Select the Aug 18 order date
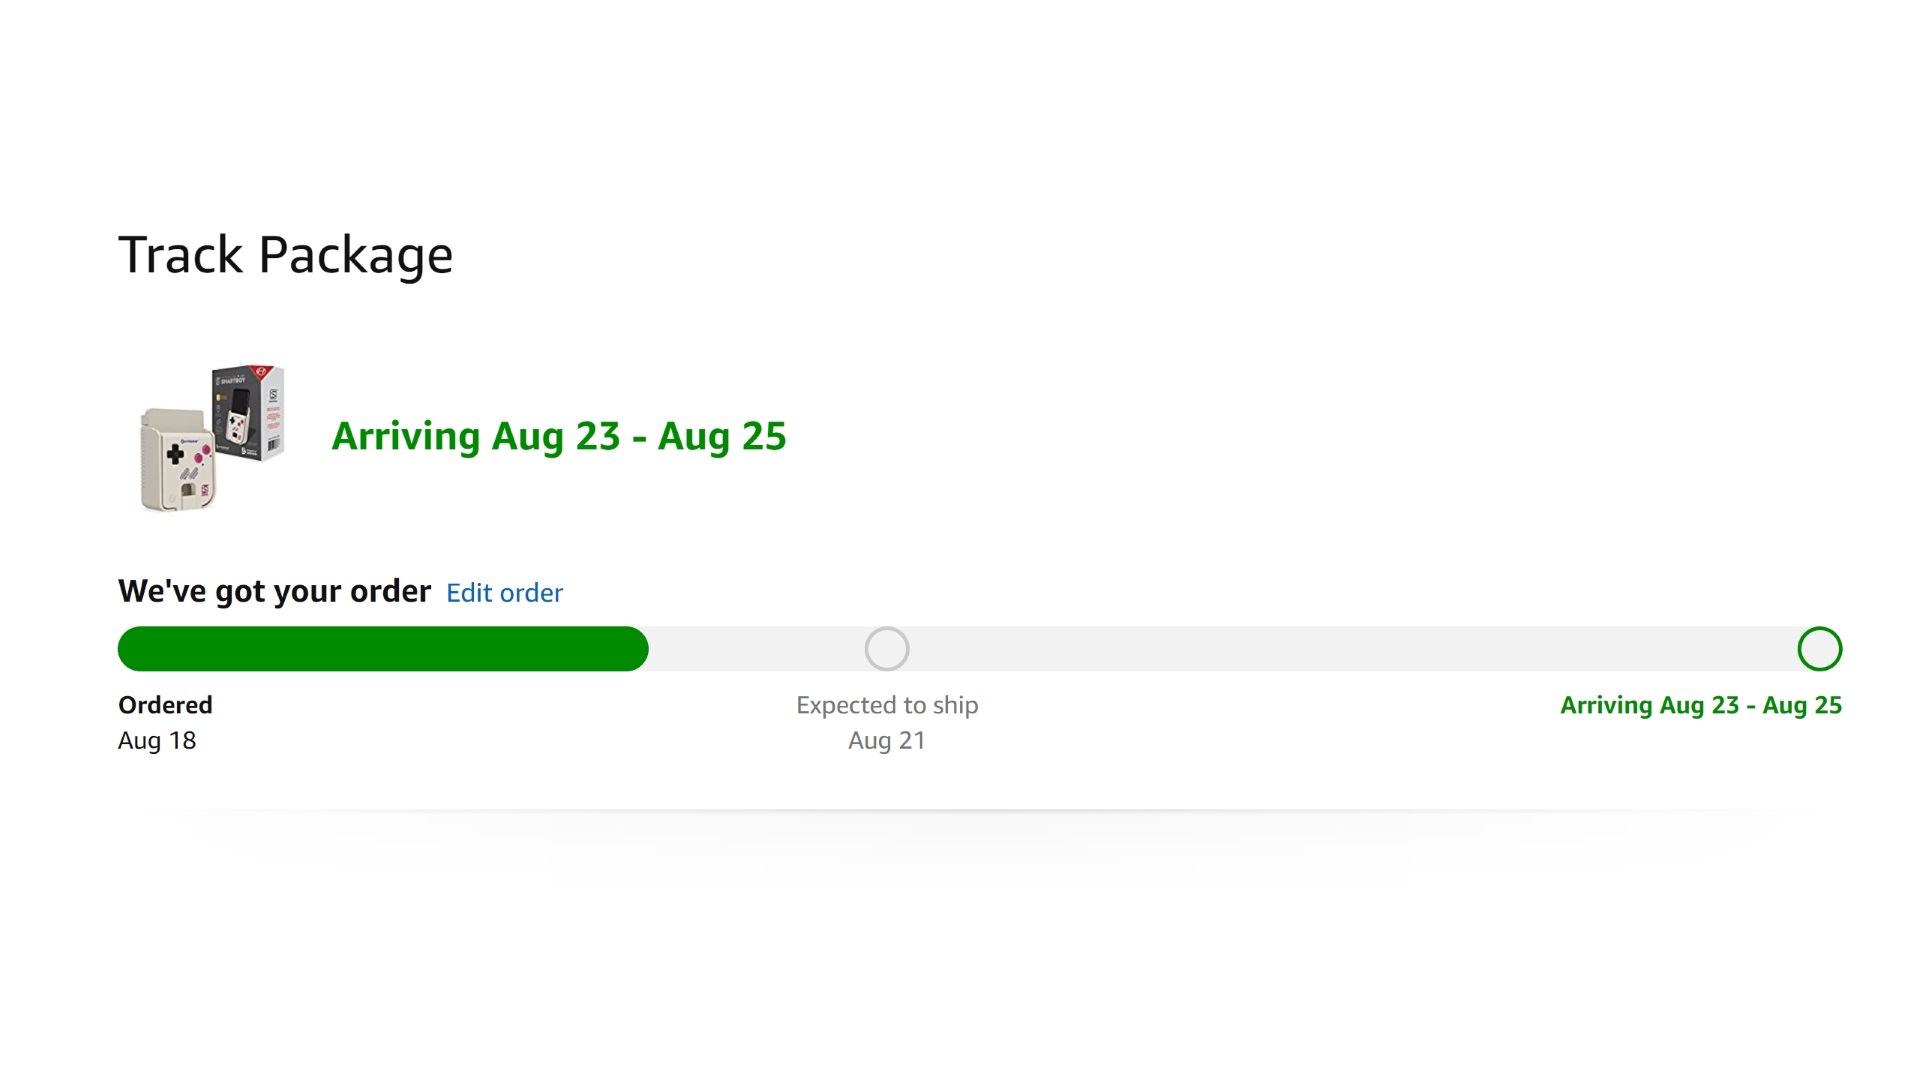This screenshot has width=1920, height=1080. [157, 741]
